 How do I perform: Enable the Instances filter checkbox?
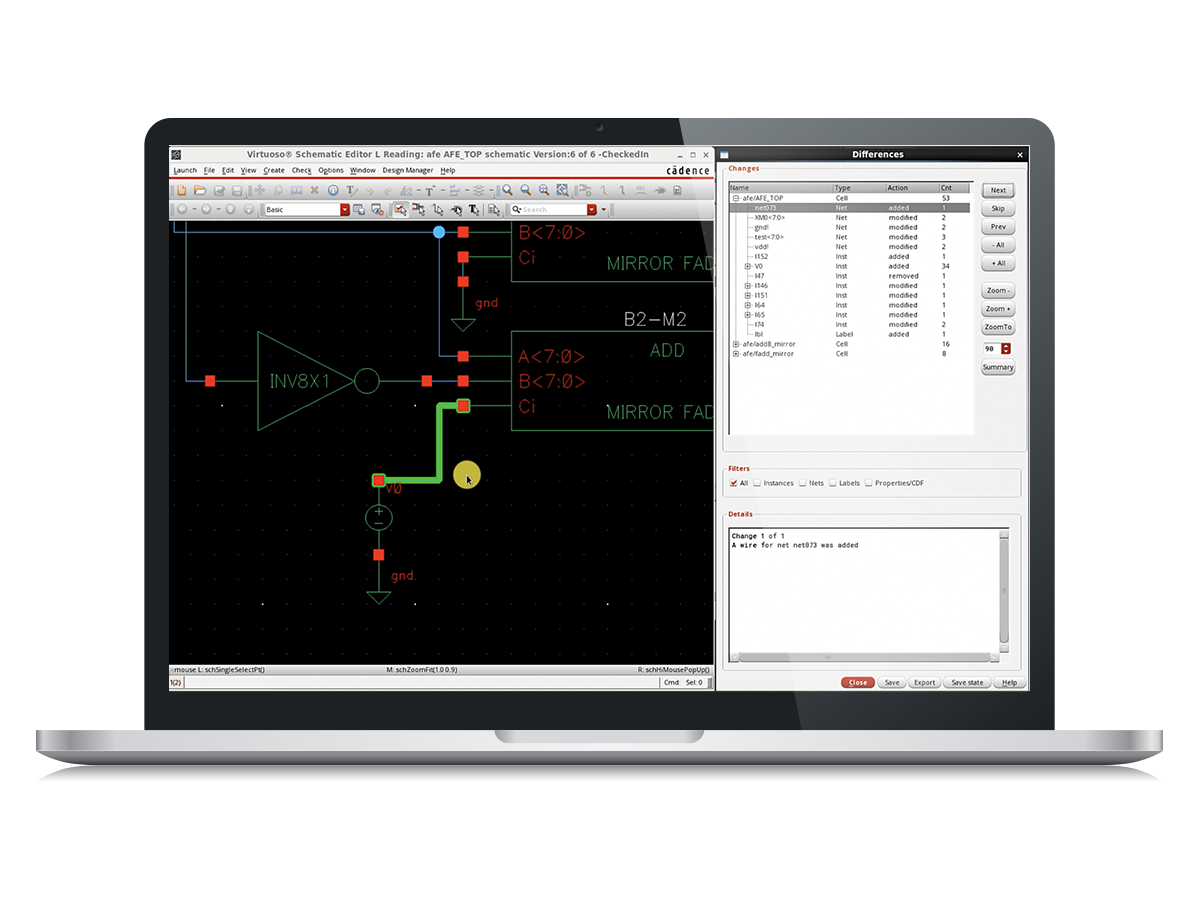(x=758, y=483)
